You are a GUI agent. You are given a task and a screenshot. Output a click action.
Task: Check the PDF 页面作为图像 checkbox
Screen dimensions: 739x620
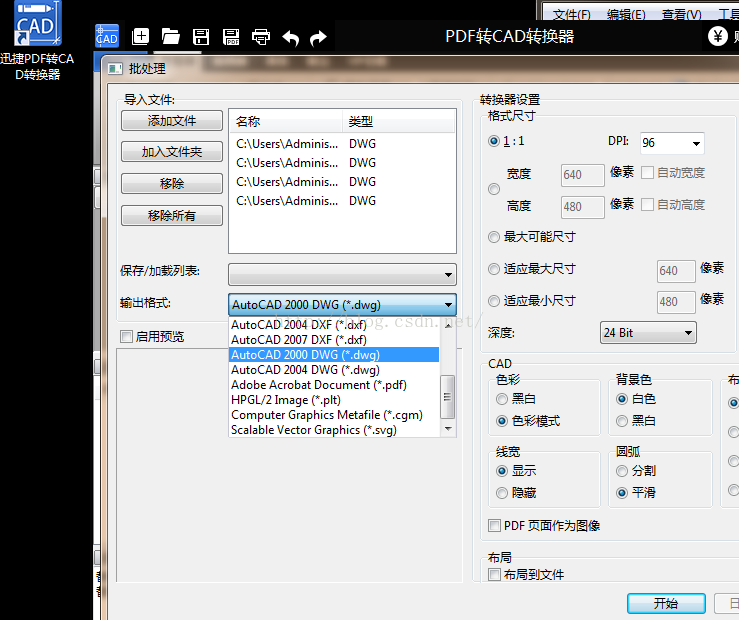pyautogui.click(x=494, y=525)
